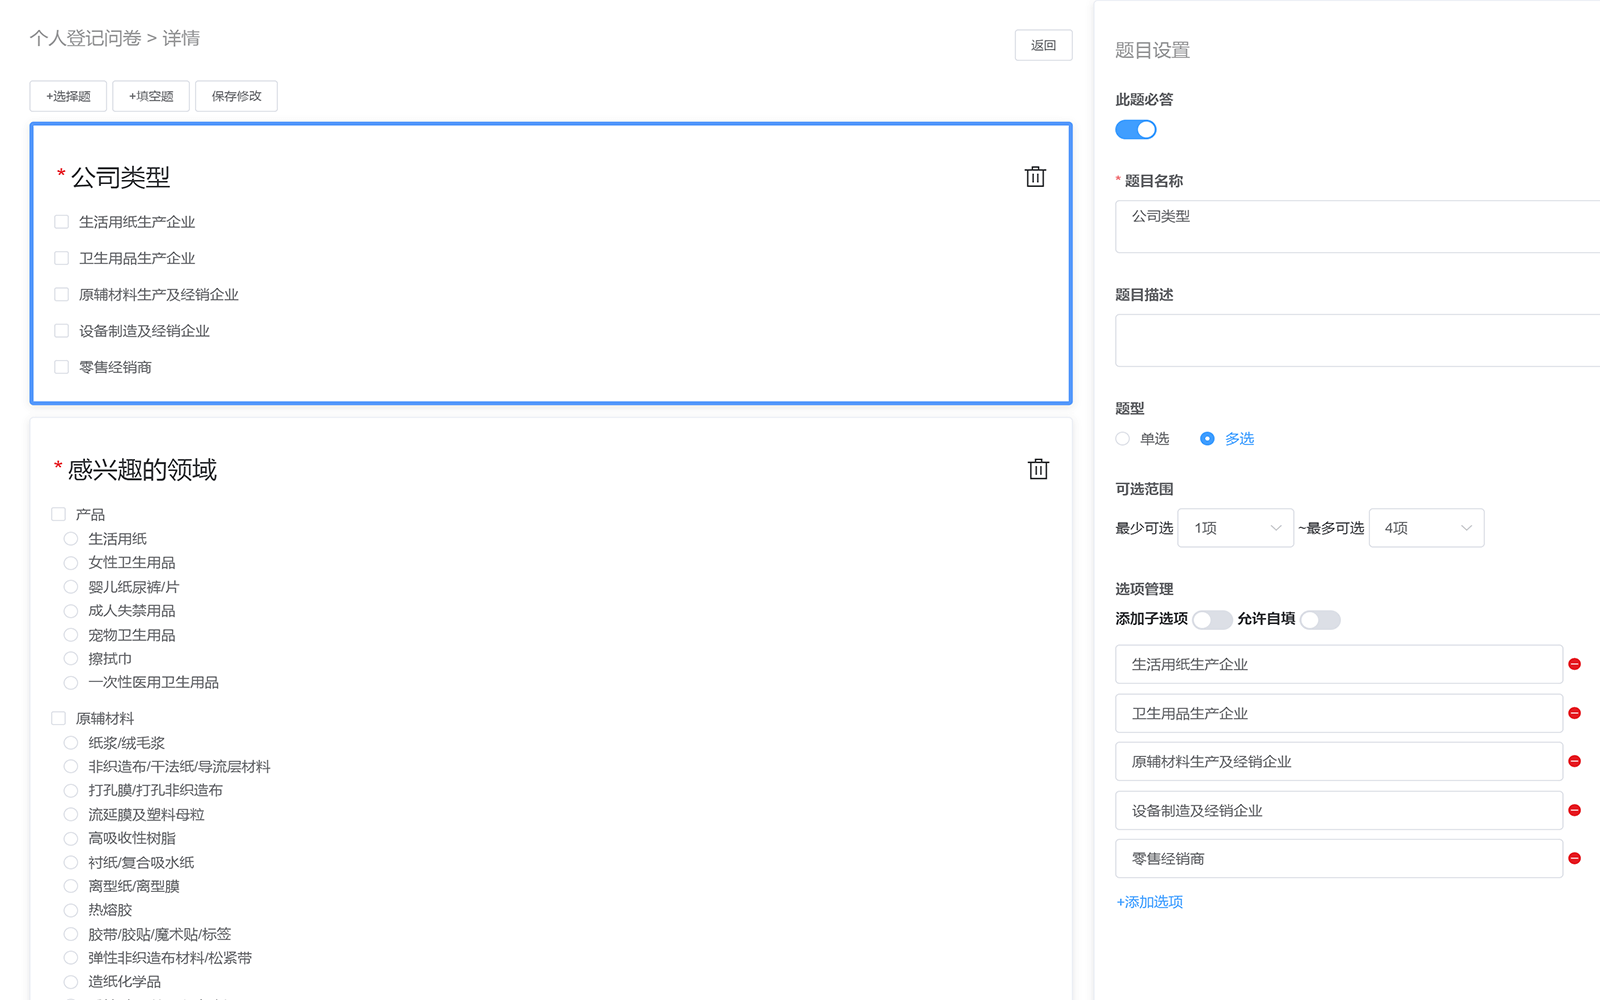Screen dimensions: 1600x1000
Task: Open the 最多可选 dropdown showing 4项
Action: pos(1426,528)
